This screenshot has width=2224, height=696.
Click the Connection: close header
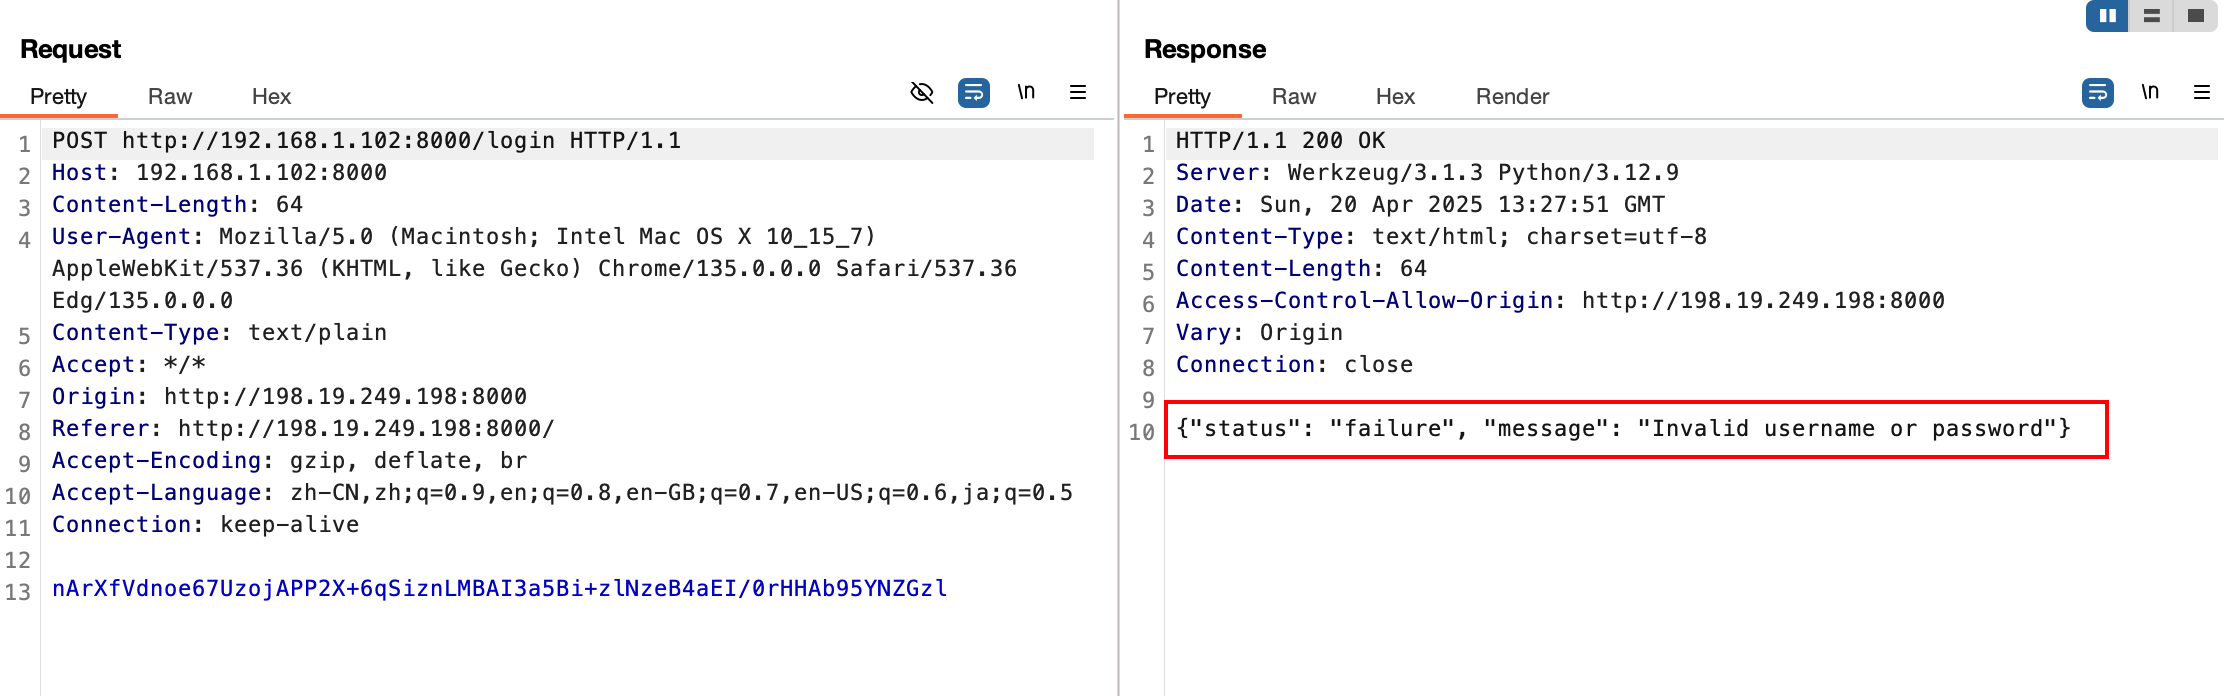[x=1295, y=365]
